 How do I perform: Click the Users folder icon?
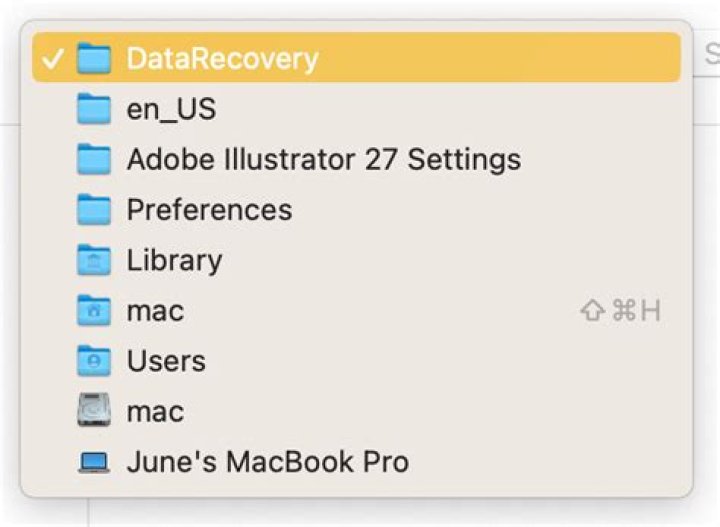(93, 361)
